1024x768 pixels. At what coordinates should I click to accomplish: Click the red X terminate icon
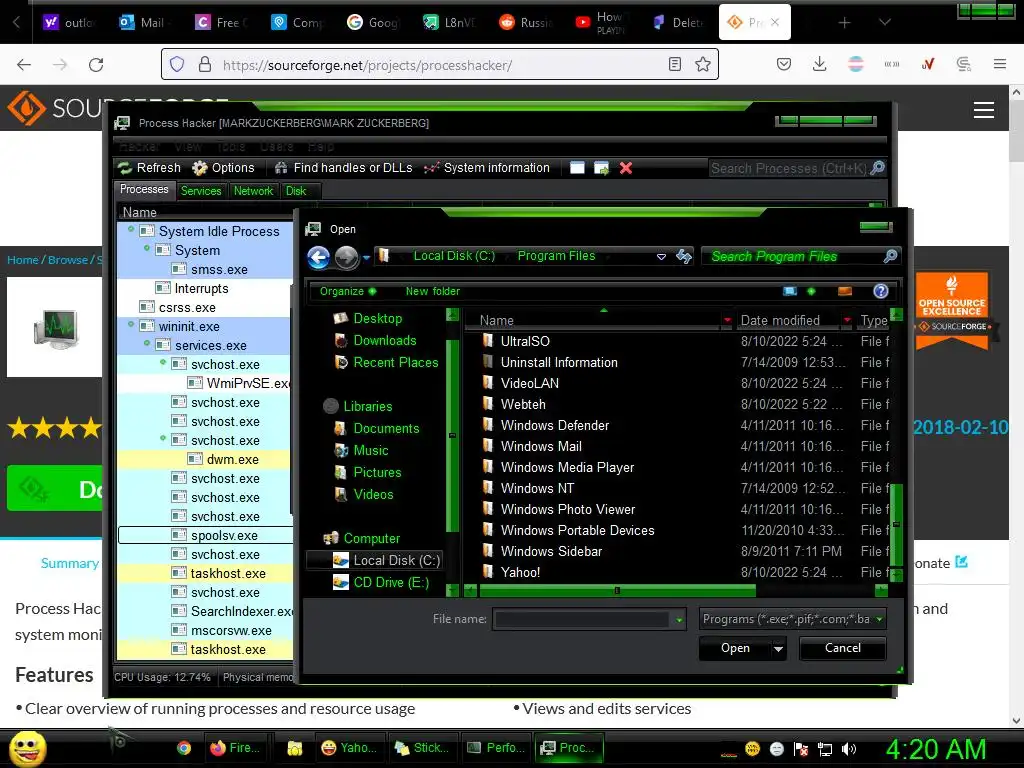626,168
